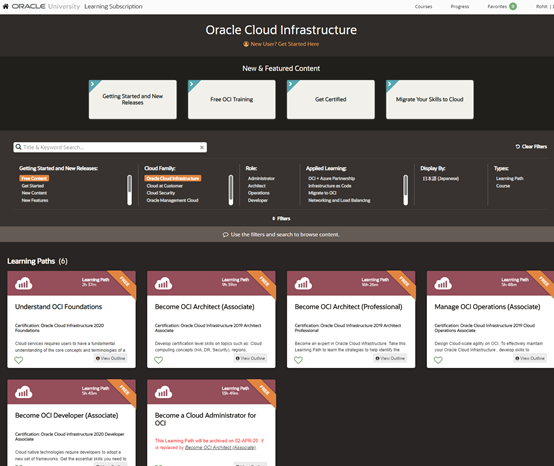Favorite Become OCI Architect (Associate) heart icon
This screenshot has height=466, width=554.
(158, 360)
